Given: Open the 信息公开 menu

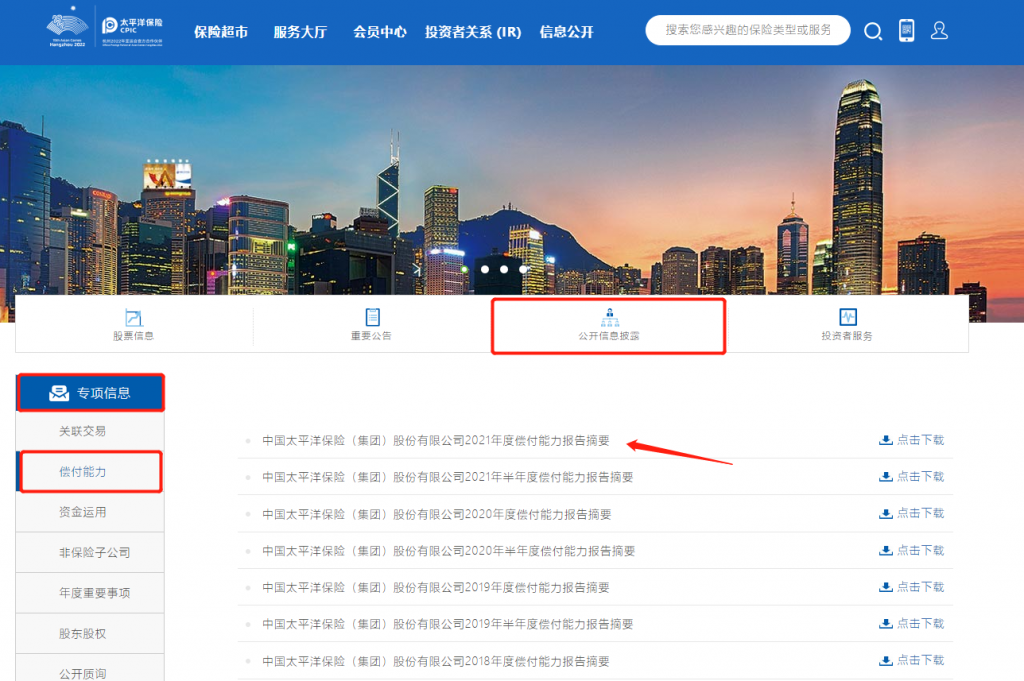Looking at the screenshot, I should (x=566, y=31).
